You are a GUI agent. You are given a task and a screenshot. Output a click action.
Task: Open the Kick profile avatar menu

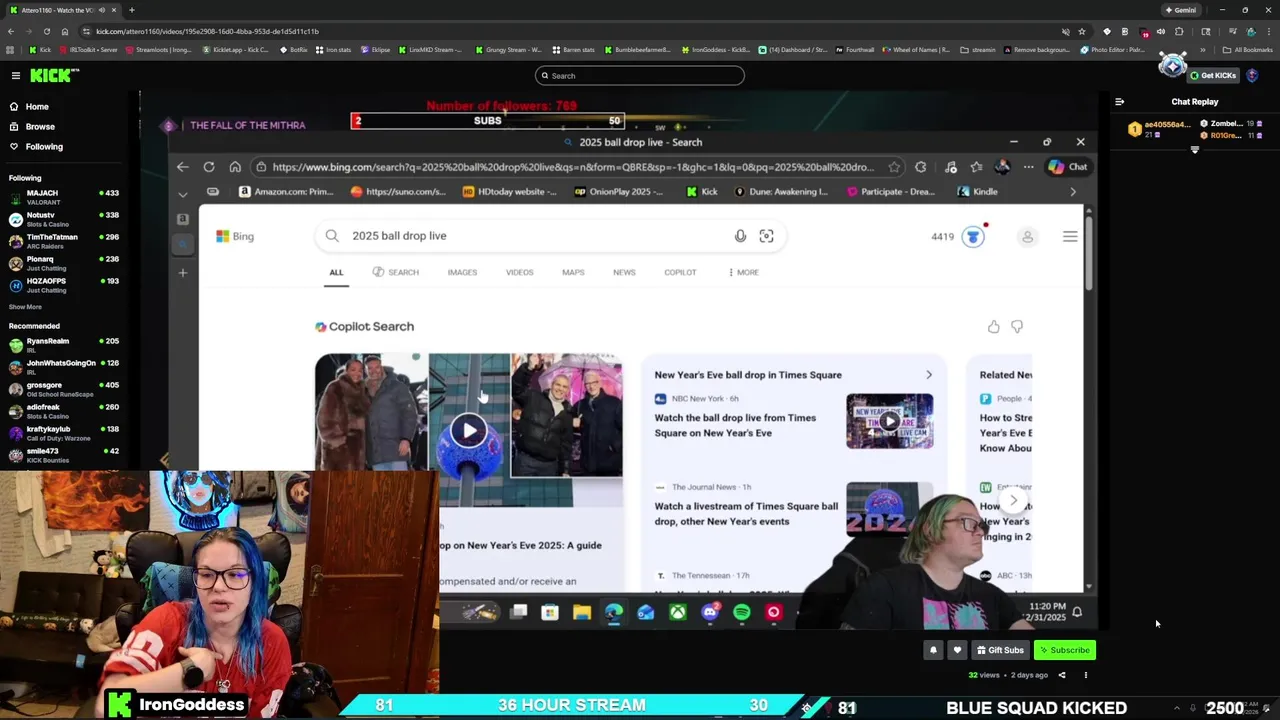[x=1252, y=76]
